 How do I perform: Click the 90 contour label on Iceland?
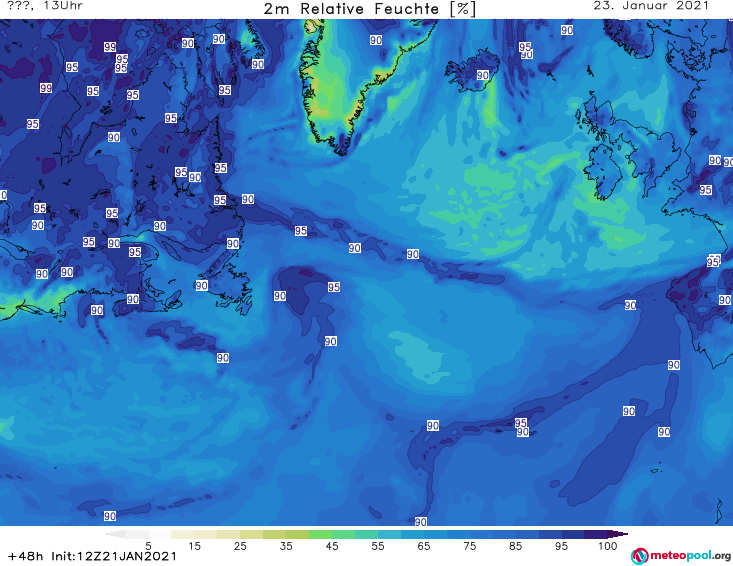click(x=482, y=75)
